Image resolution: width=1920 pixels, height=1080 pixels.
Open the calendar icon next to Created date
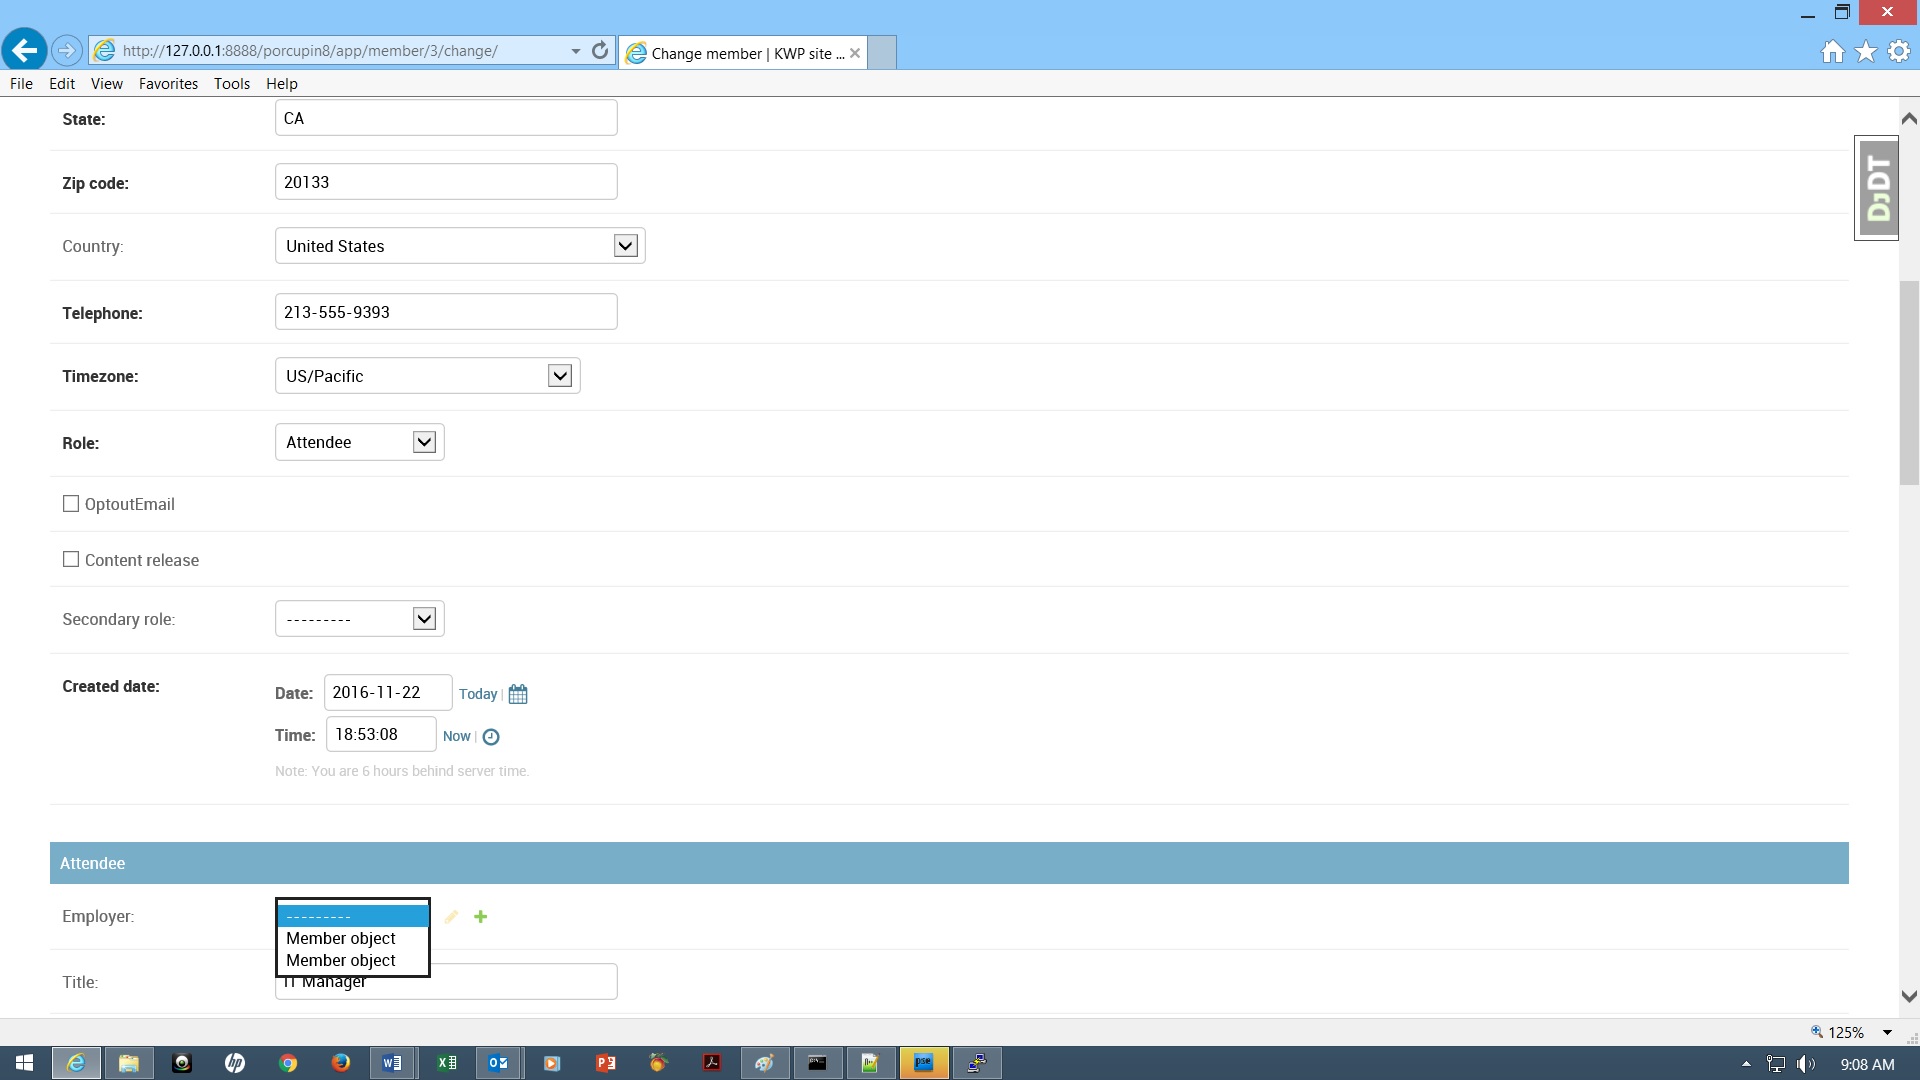(517, 693)
